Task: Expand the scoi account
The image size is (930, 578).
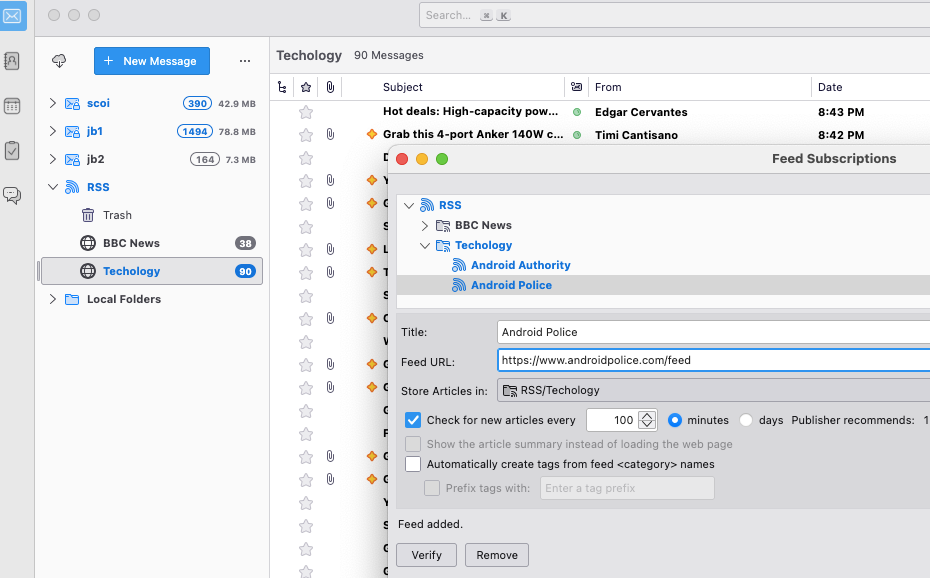Action: coord(53,103)
